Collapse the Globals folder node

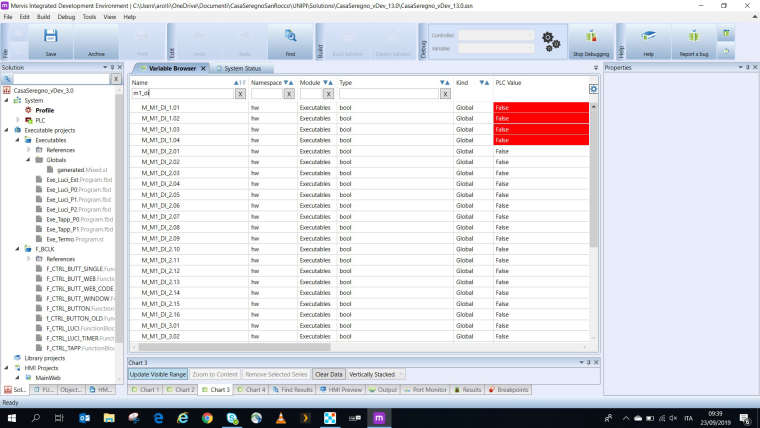click(x=28, y=160)
